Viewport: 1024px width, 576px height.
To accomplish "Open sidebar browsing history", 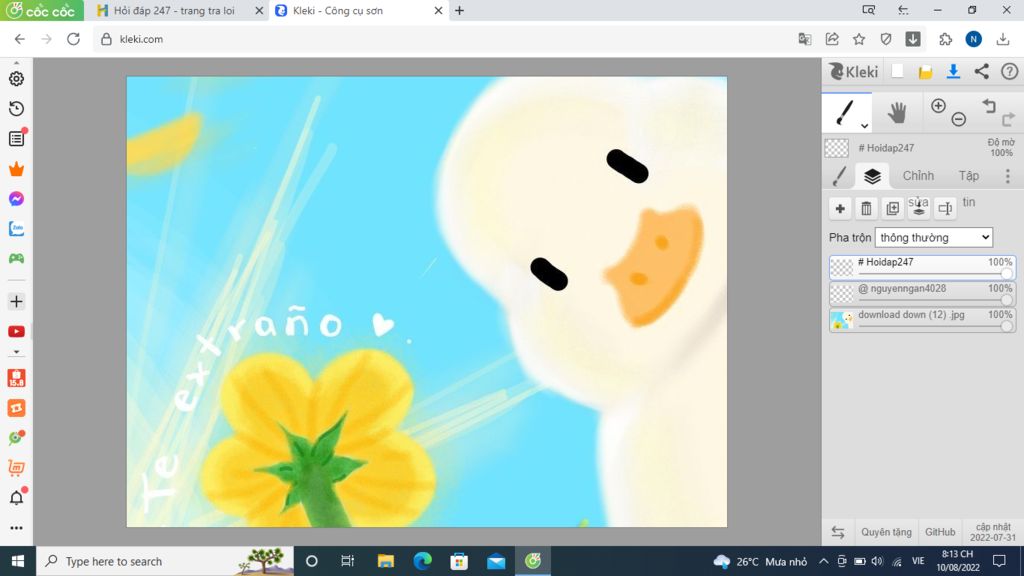I will click(16, 108).
